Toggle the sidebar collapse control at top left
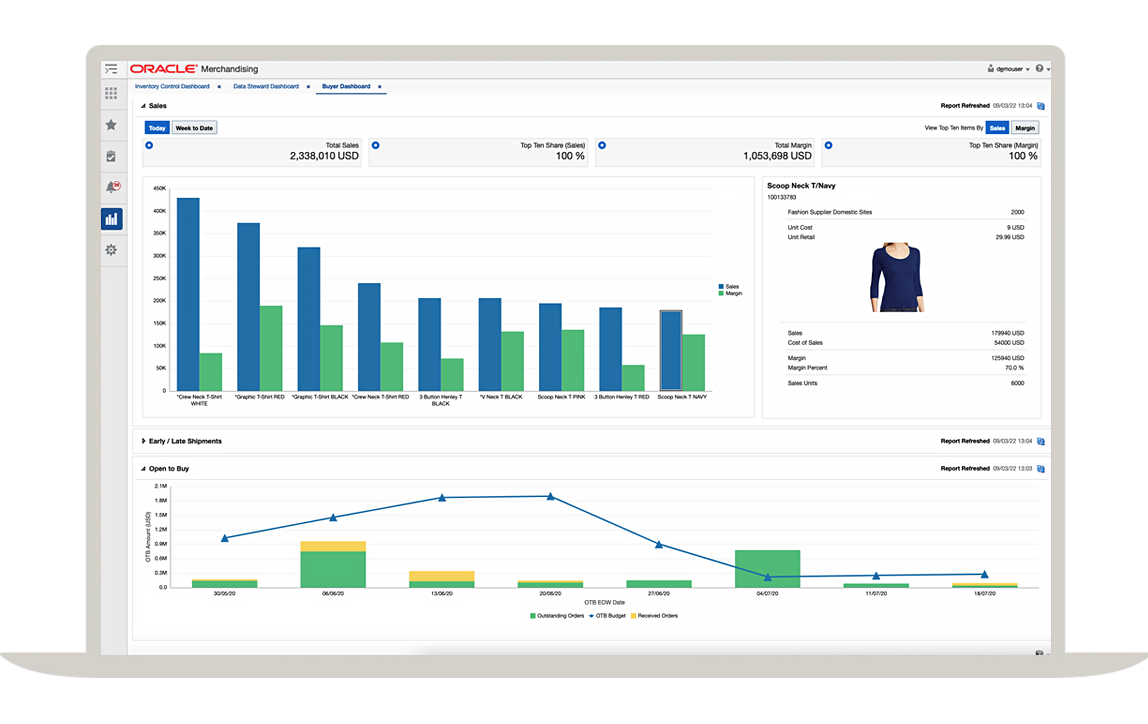The width and height of the screenshot is (1148, 724). 112,69
